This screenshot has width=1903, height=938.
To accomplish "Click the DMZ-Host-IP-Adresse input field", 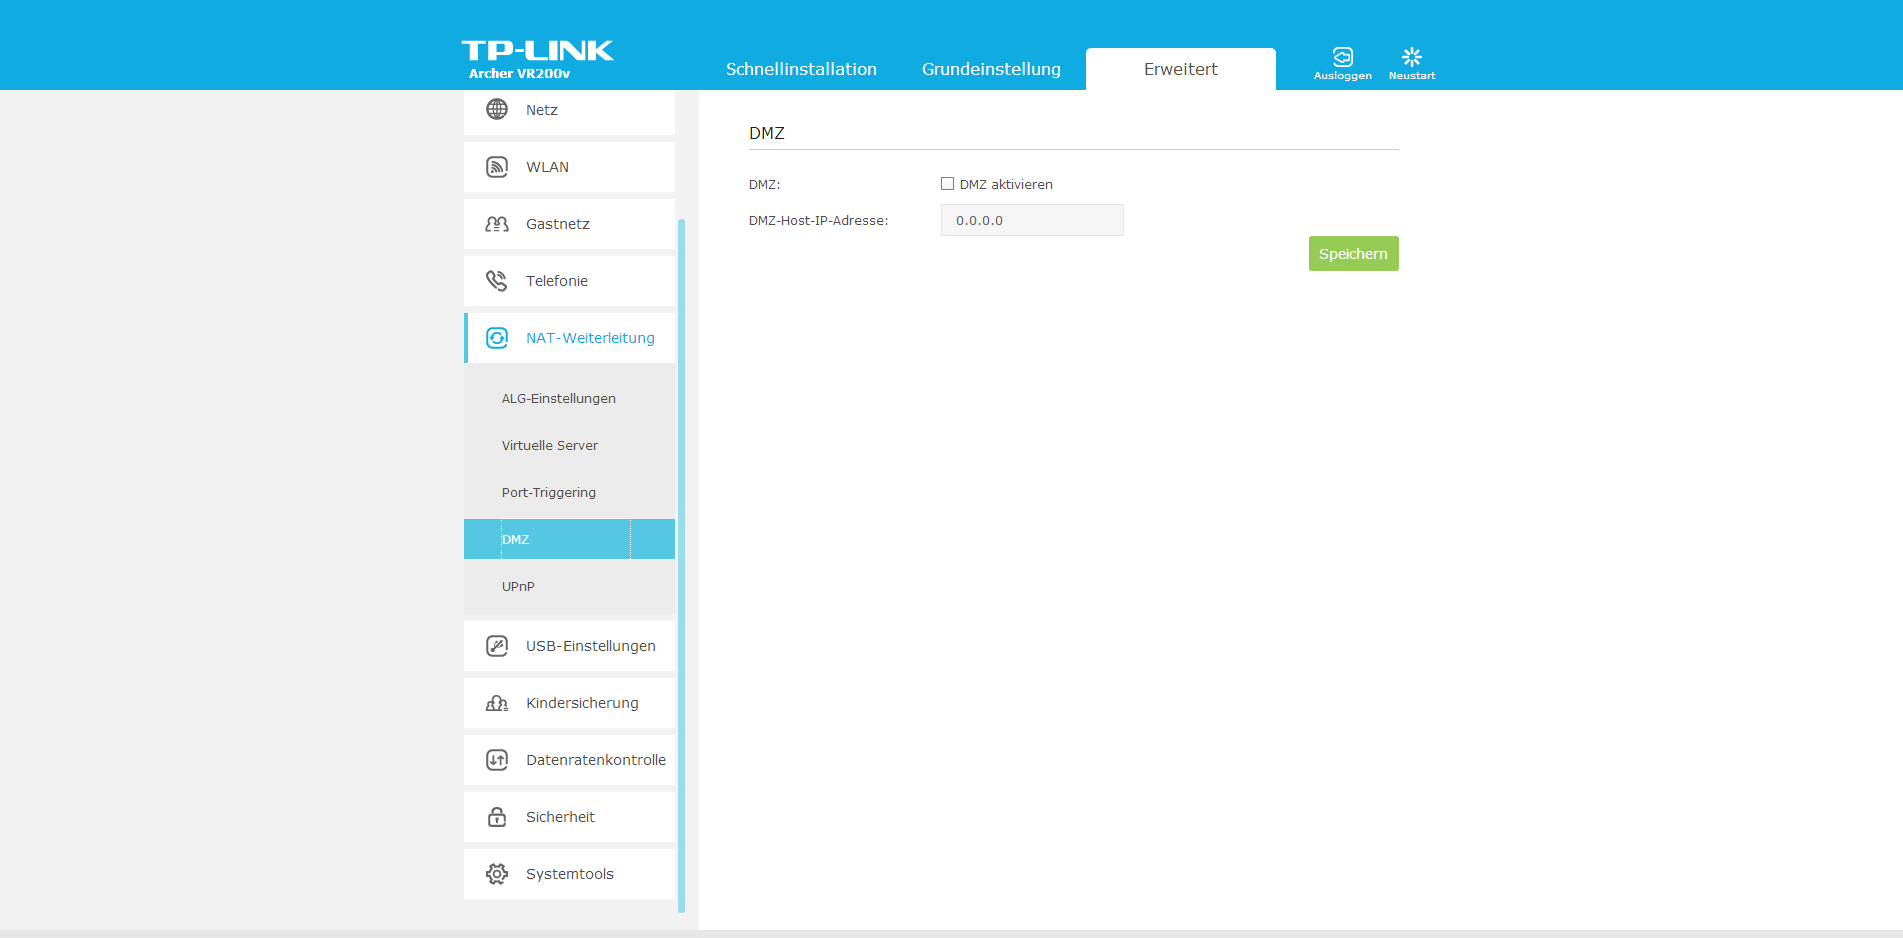I will (x=1032, y=220).
